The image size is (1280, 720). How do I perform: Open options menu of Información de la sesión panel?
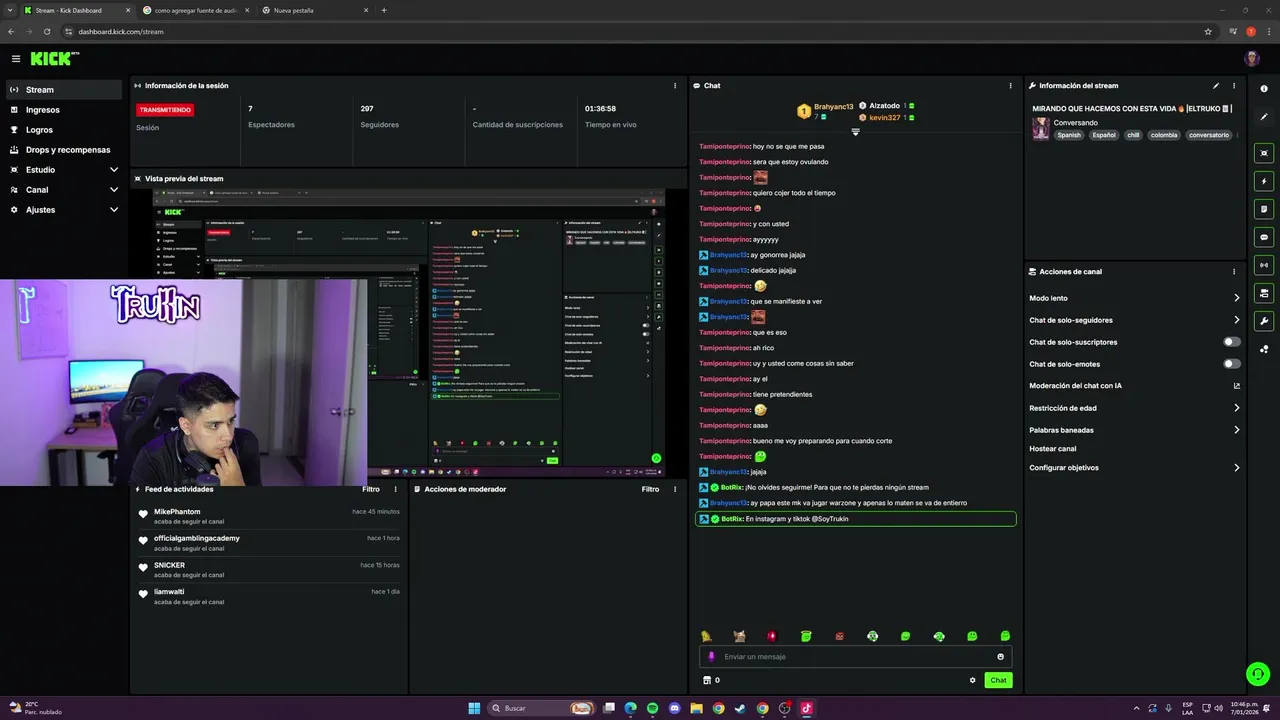(x=675, y=86)
